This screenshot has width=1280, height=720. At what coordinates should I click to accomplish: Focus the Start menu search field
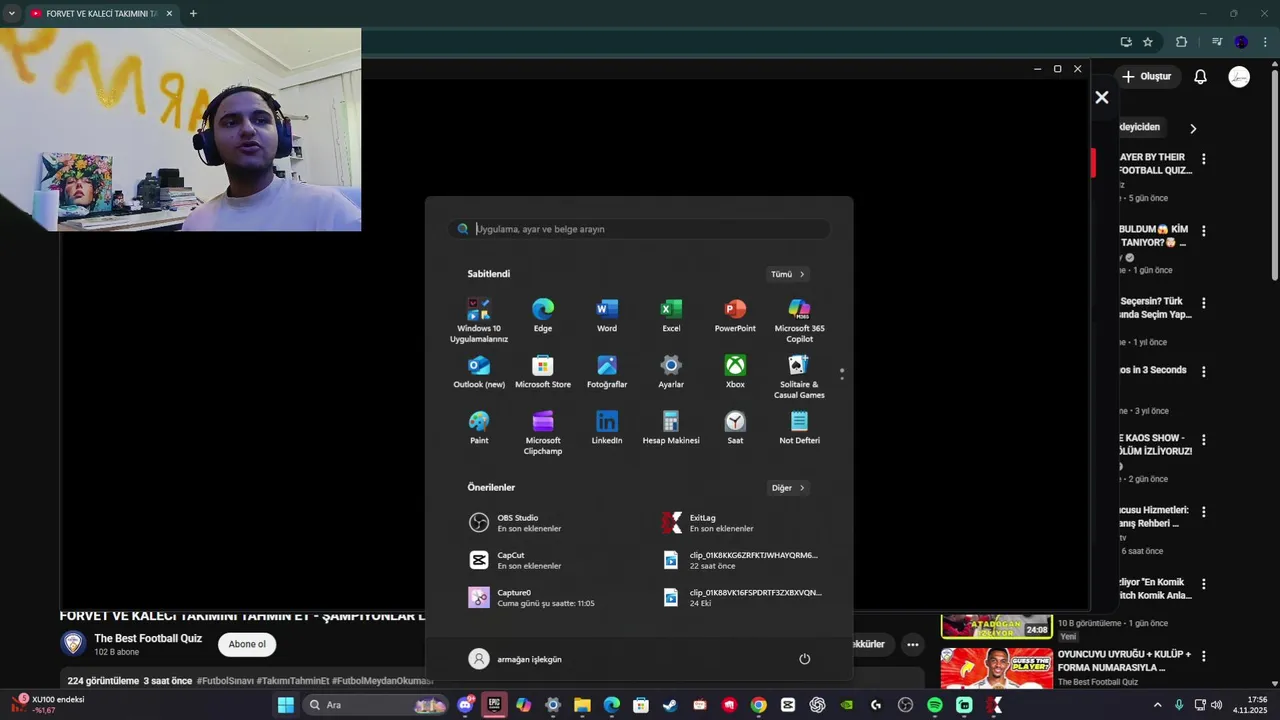[x=639, y=229]
